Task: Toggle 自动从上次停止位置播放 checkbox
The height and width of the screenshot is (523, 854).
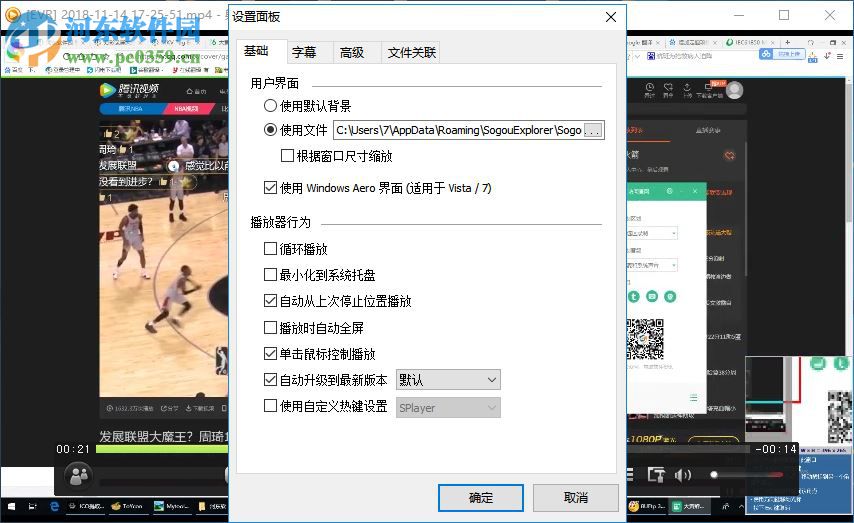Action: point(270,301)
